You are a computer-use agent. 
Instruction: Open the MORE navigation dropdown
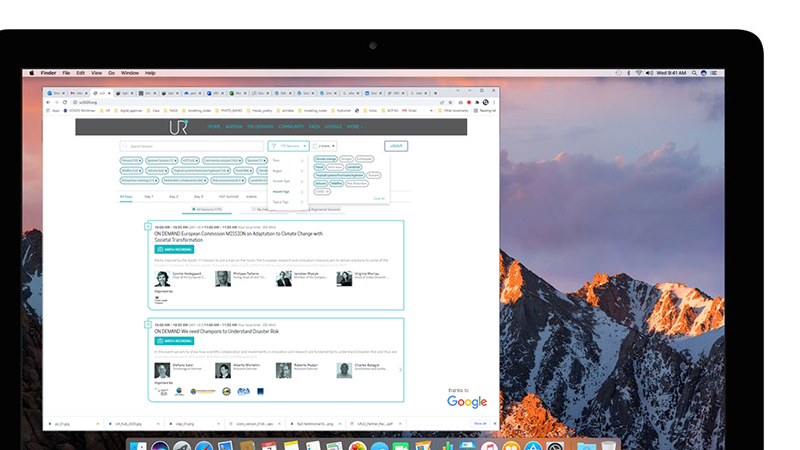pyautogui.click(x=355, y=127)
